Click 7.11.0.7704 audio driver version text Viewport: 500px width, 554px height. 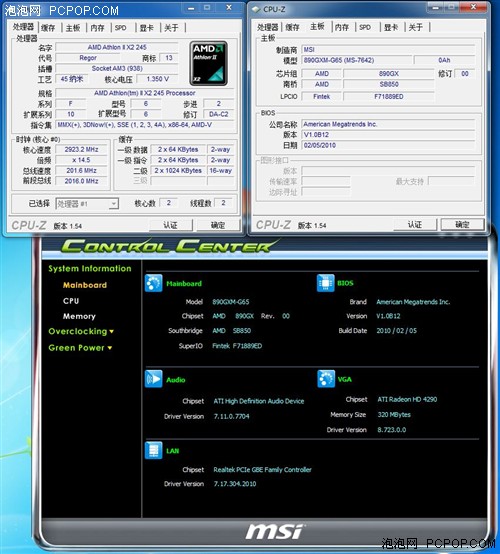click(231, 416)
